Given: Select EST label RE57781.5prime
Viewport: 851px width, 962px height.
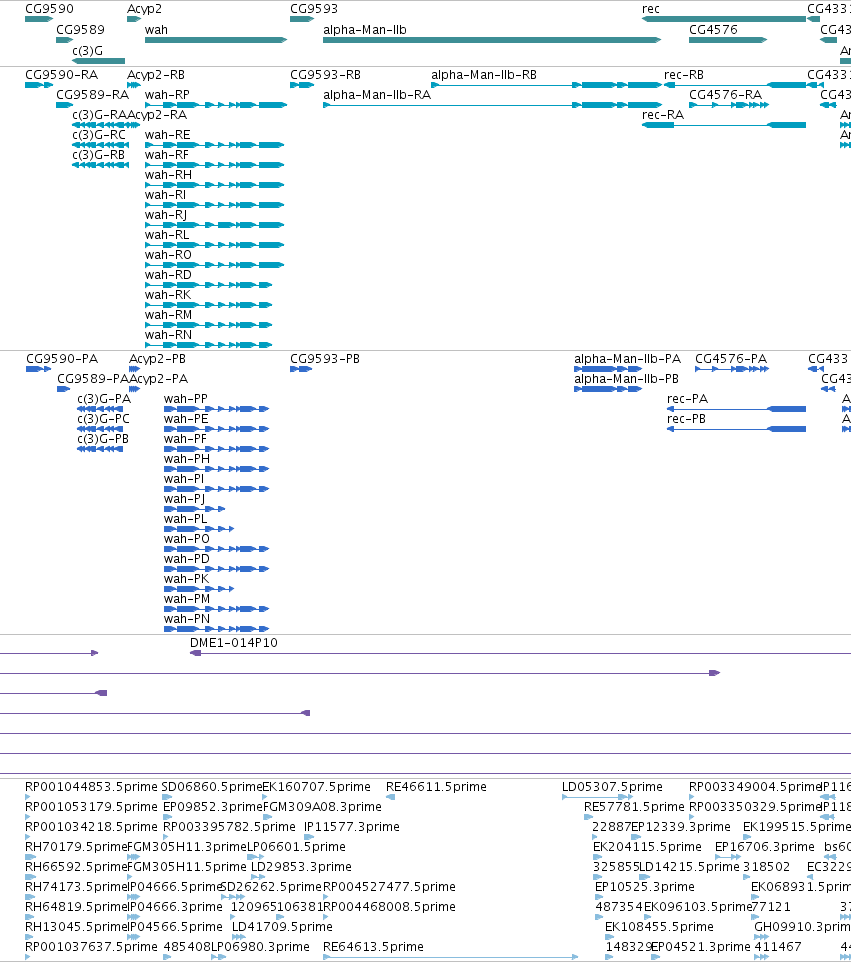Looking at the screenshot, I should (x=634, y=807).
